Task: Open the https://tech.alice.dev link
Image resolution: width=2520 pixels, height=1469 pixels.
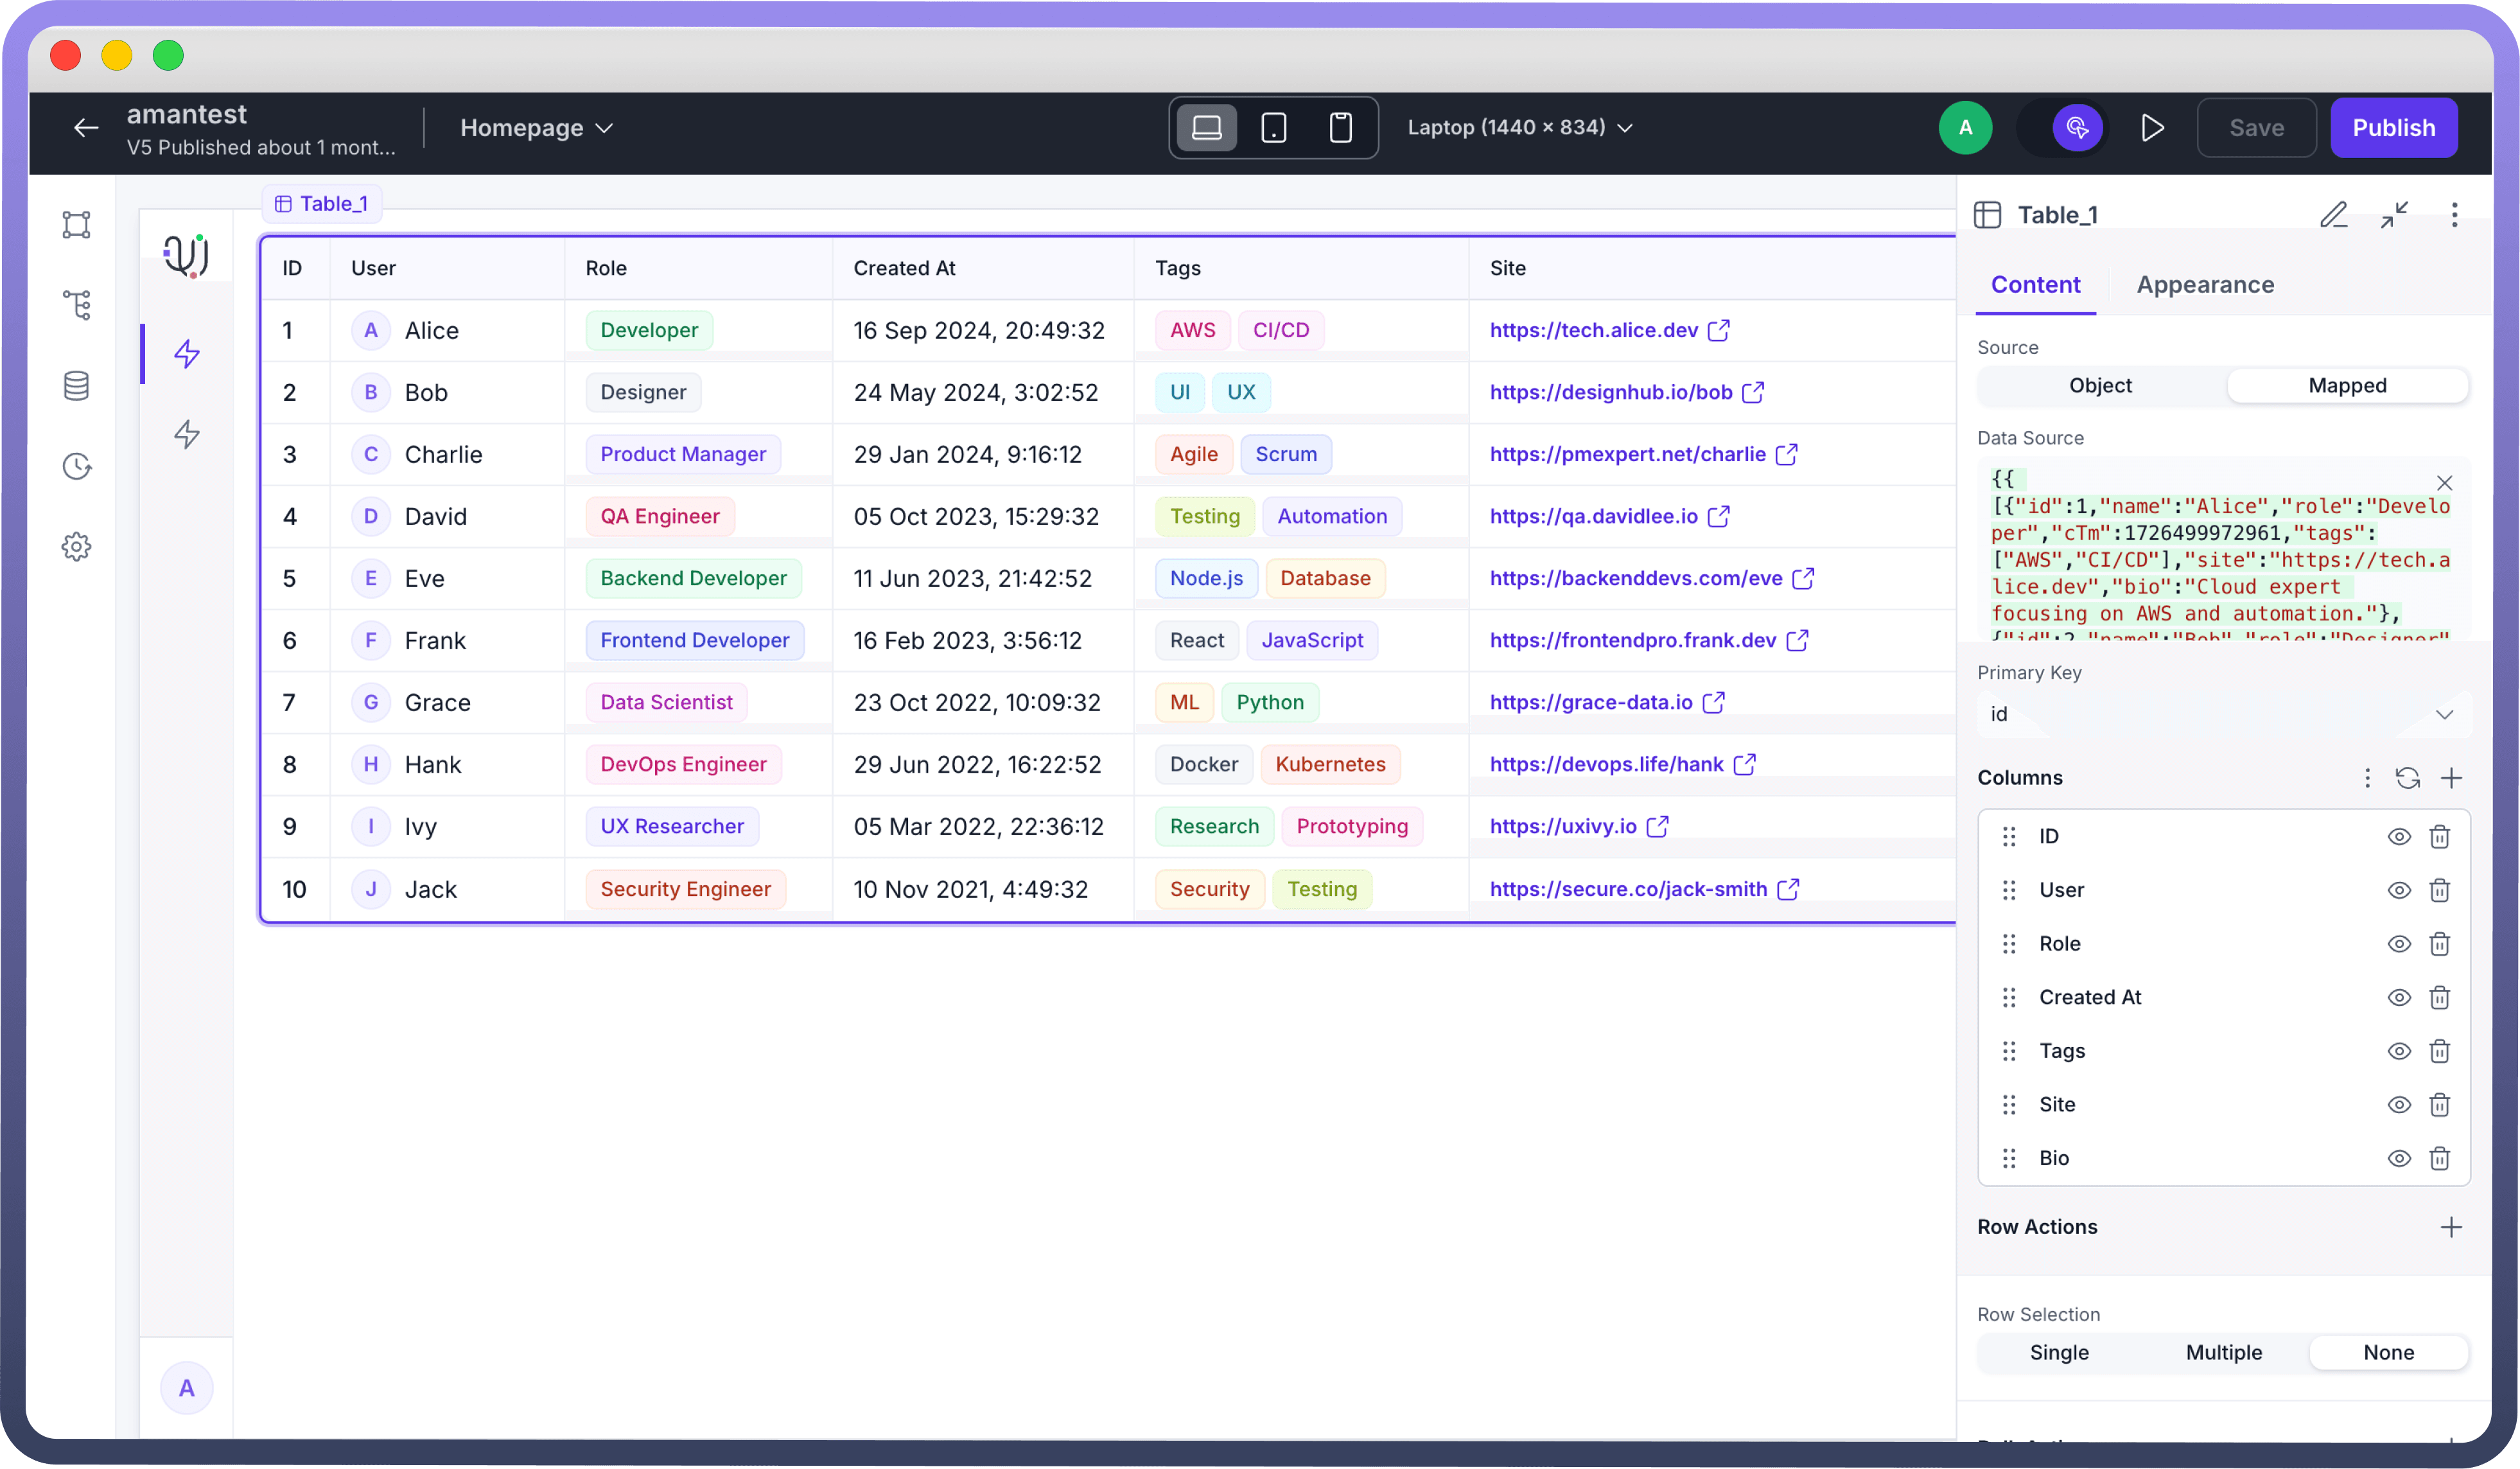Action: point(1593,330)
